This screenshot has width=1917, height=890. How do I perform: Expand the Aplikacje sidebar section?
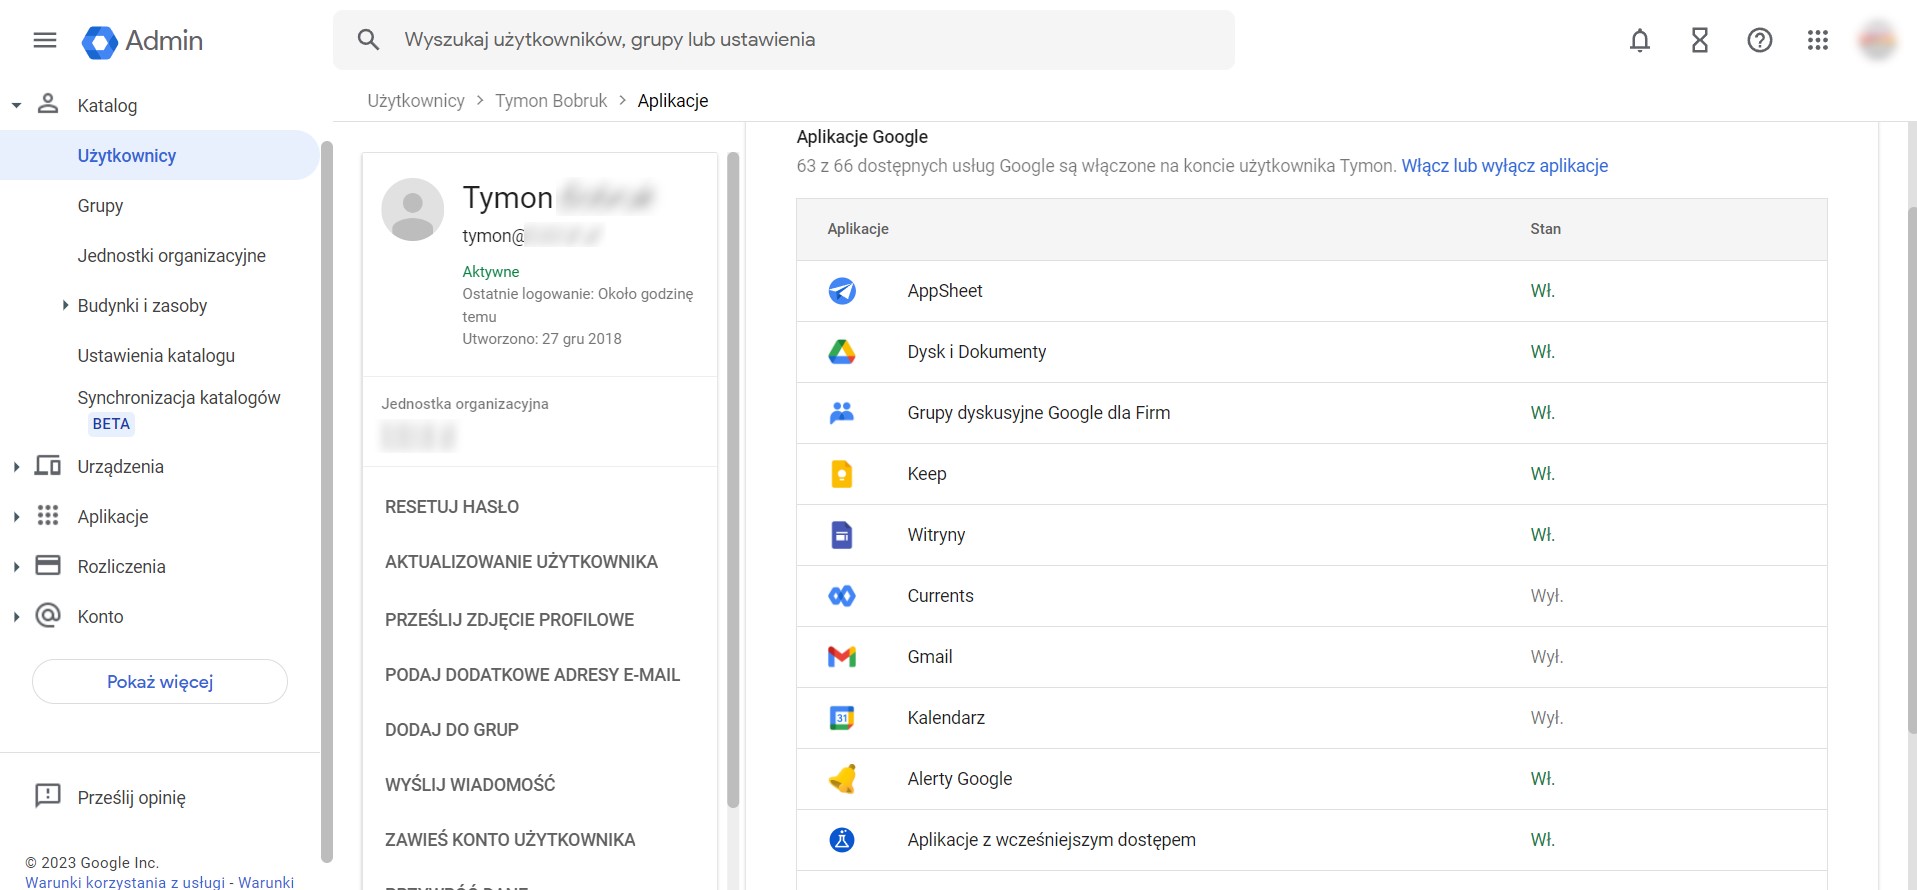16,517
